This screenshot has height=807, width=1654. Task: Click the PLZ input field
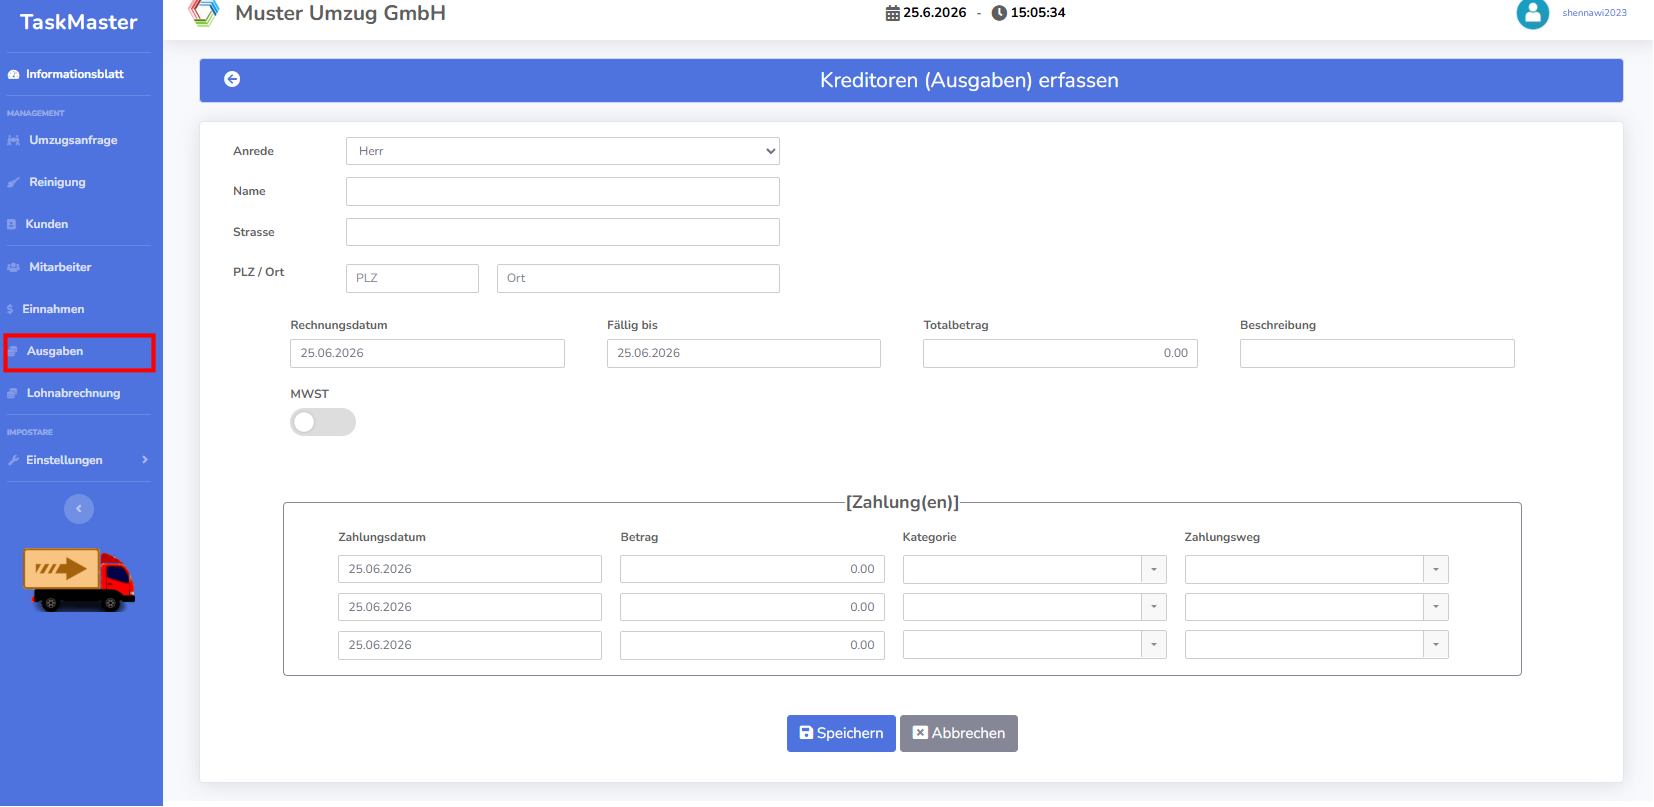click(x=412, y=278)
